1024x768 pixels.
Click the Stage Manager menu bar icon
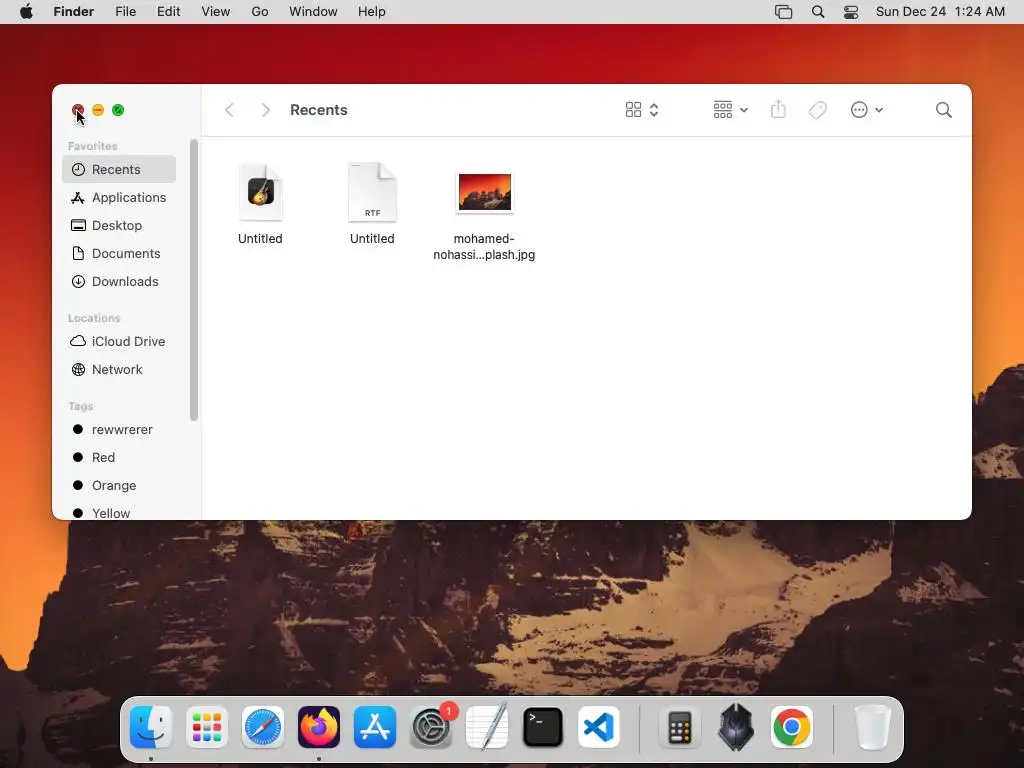coord(783,12)
